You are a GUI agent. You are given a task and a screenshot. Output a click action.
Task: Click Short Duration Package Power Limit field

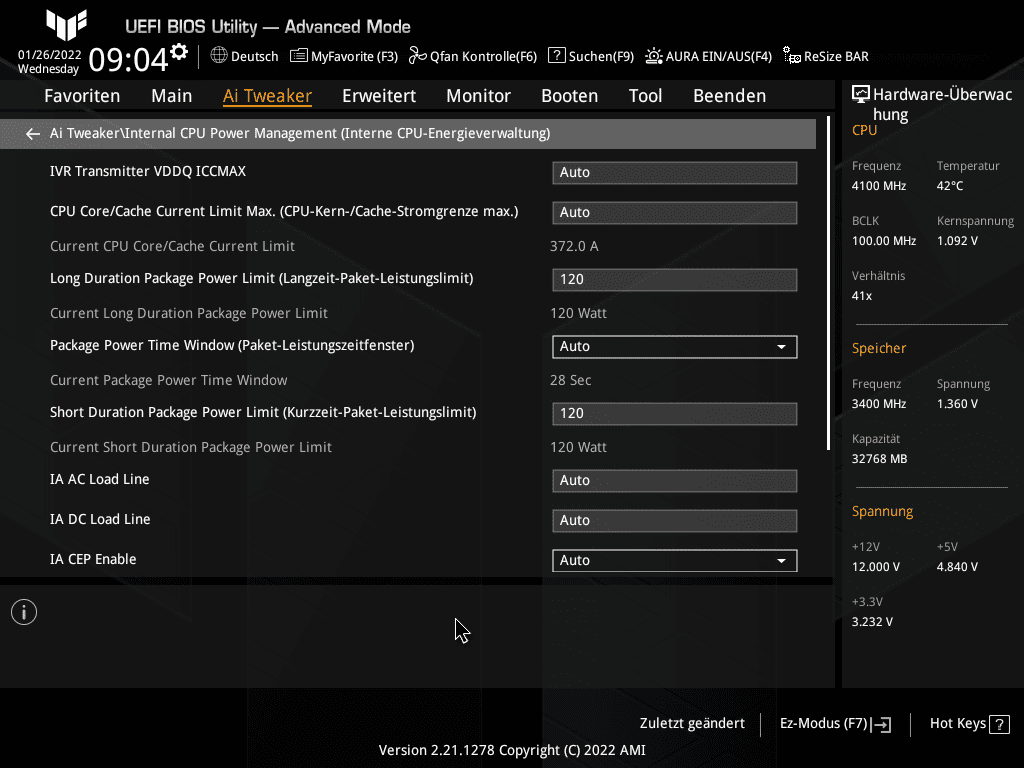[x=675, y=413]
